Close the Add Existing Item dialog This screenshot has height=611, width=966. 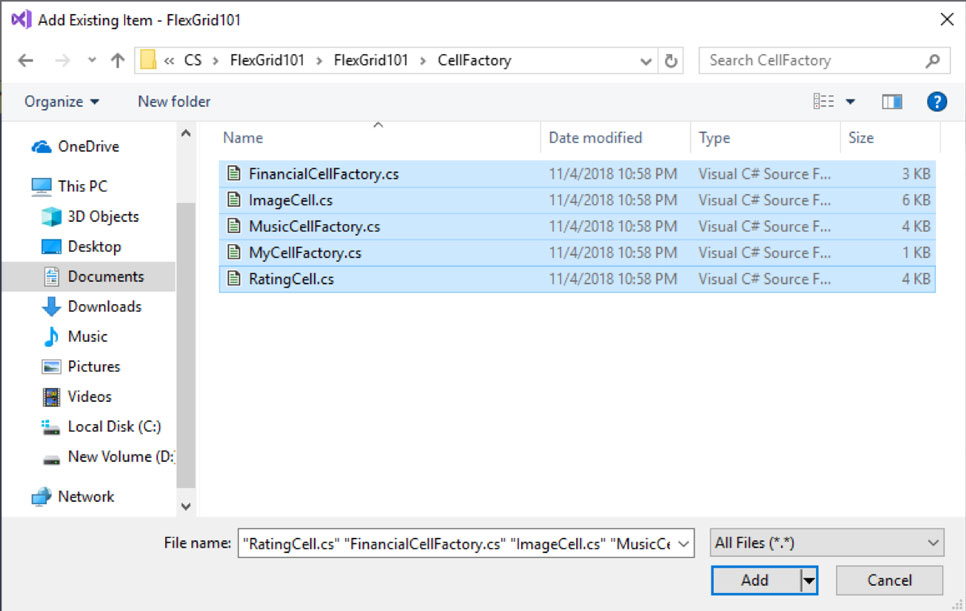(947, 20)
